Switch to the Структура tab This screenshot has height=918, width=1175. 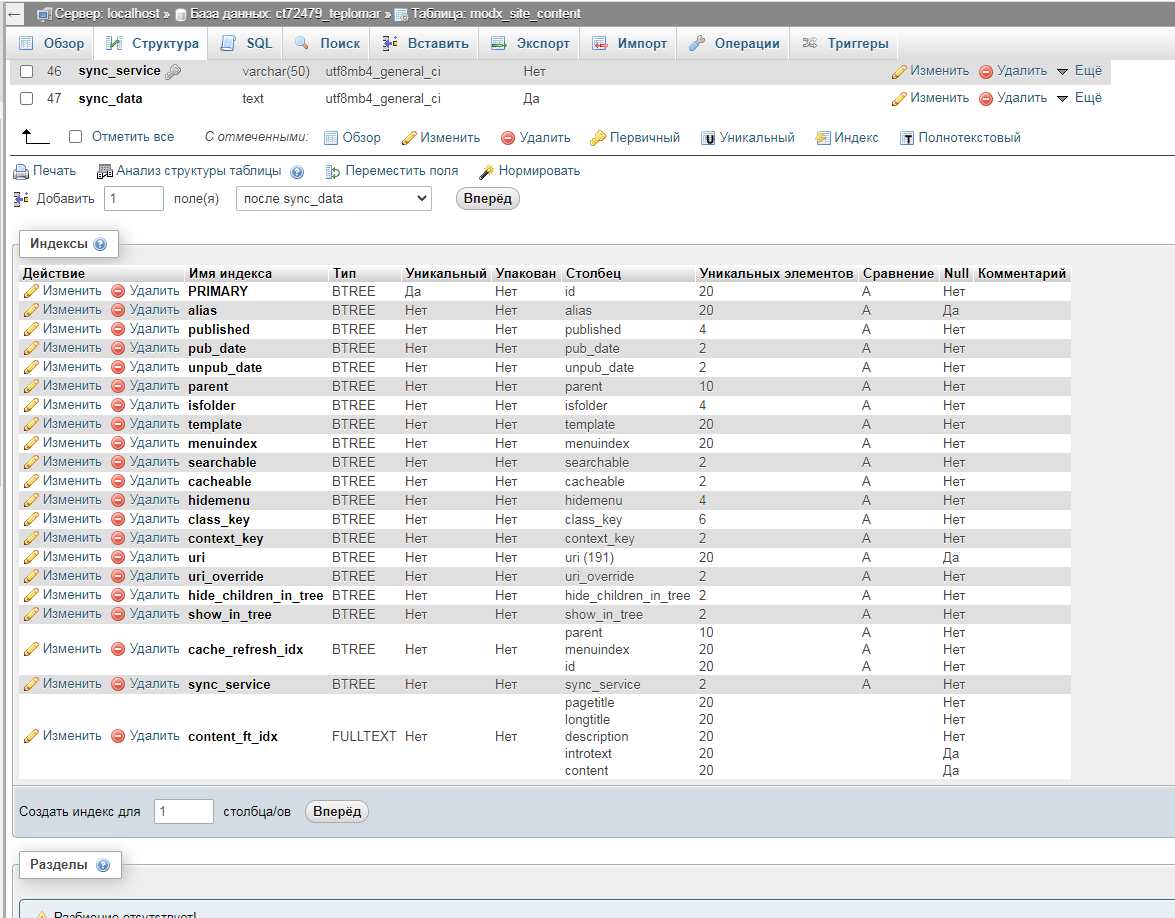click(x=152, y=43)
